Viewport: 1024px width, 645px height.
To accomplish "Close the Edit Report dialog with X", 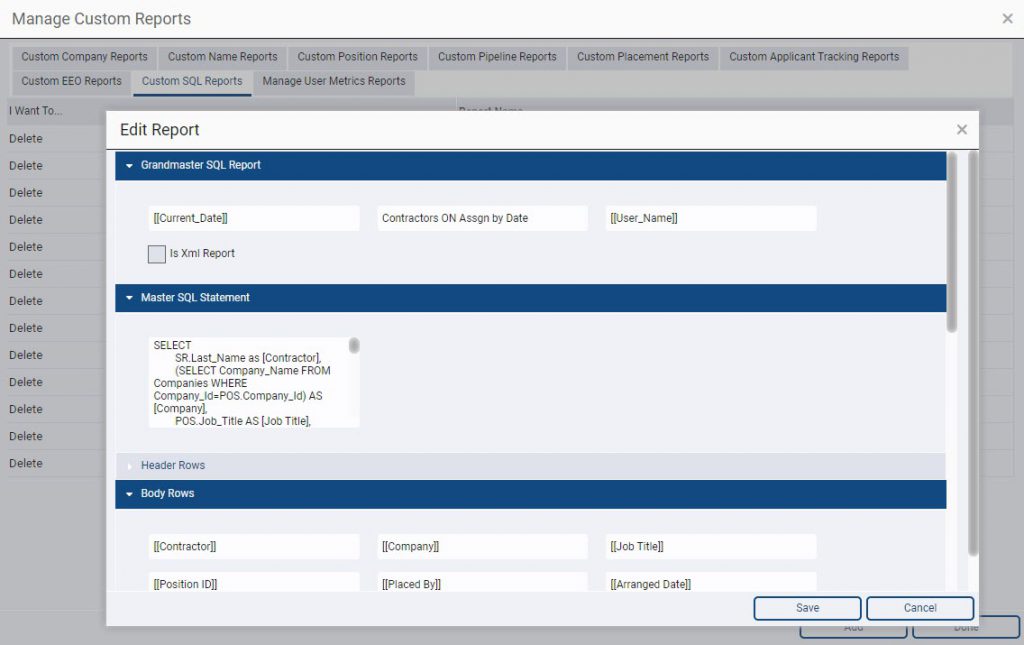I will (x=961, y=129).
